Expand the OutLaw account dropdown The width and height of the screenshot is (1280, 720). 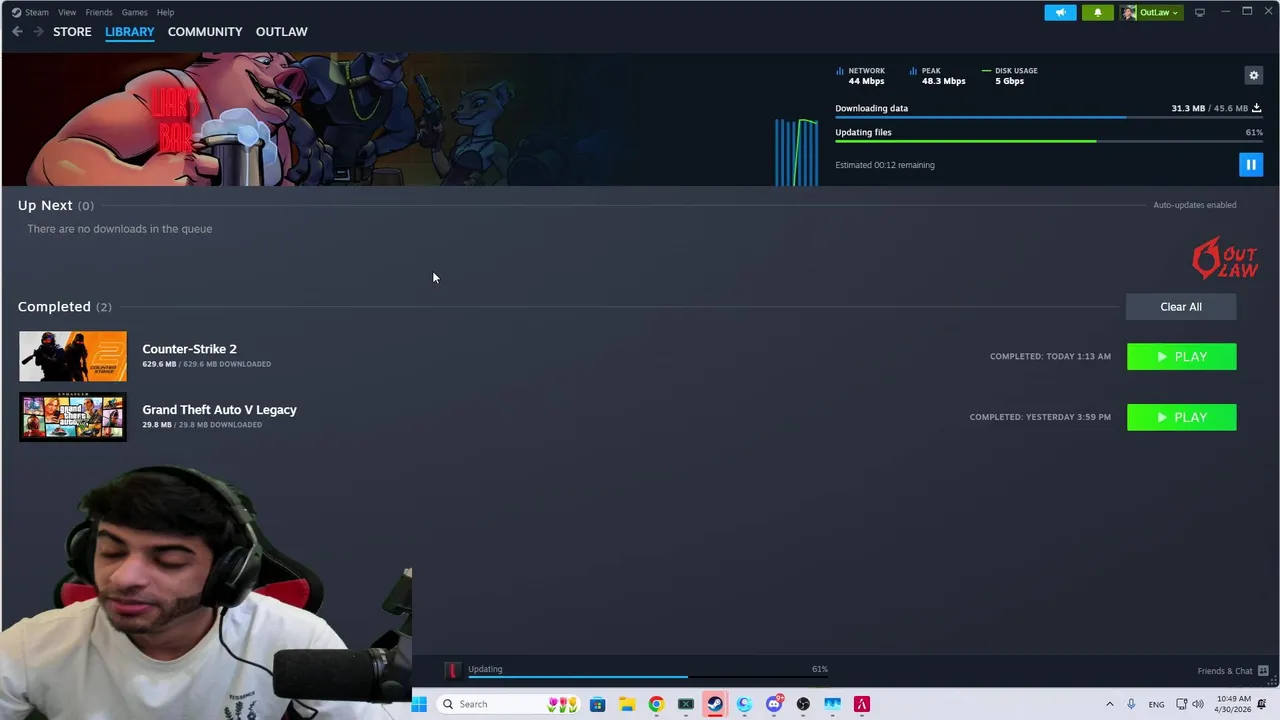[1159, 12]
